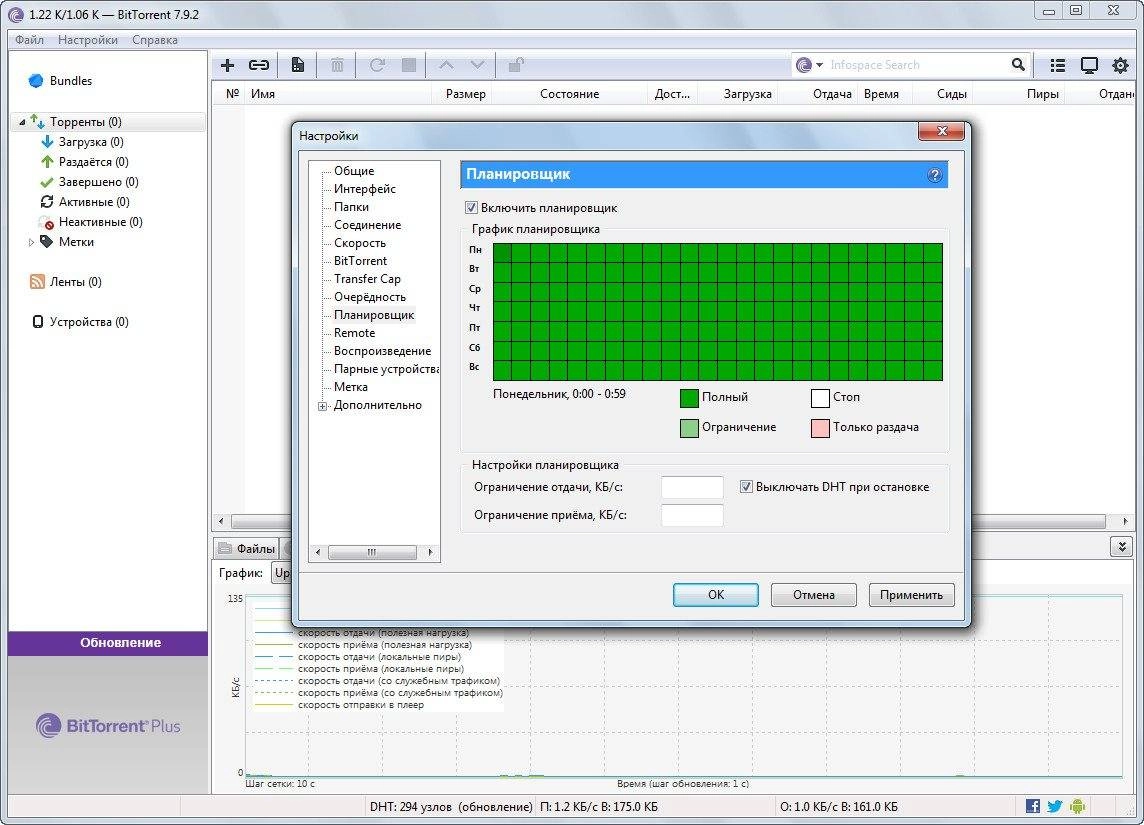This screenshot has height=825, width=1144.
Task: Select Общие in settings tree
Action: (x=354, y=171)
